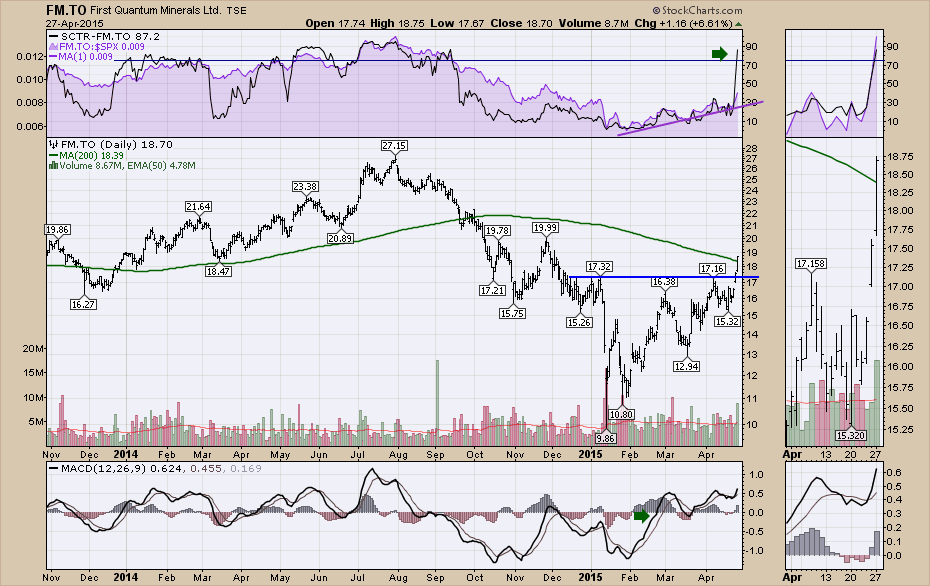Screen dimensions: 930x586
Task: Select the 10.80 price label
Action: click(x=622, y=415)
